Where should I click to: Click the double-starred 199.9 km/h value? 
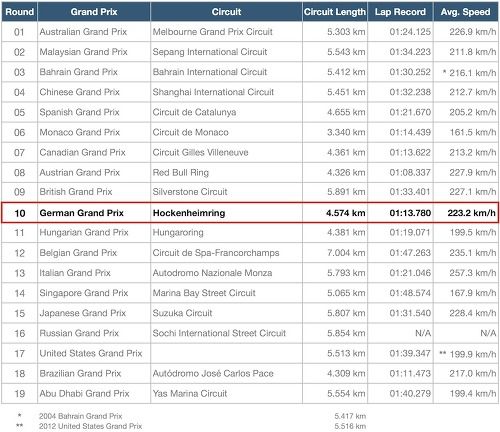468,354
